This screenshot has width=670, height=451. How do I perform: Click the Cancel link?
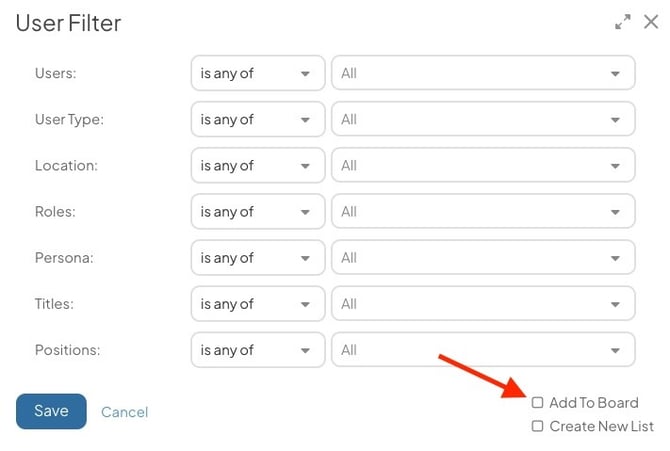click(124, 412)
